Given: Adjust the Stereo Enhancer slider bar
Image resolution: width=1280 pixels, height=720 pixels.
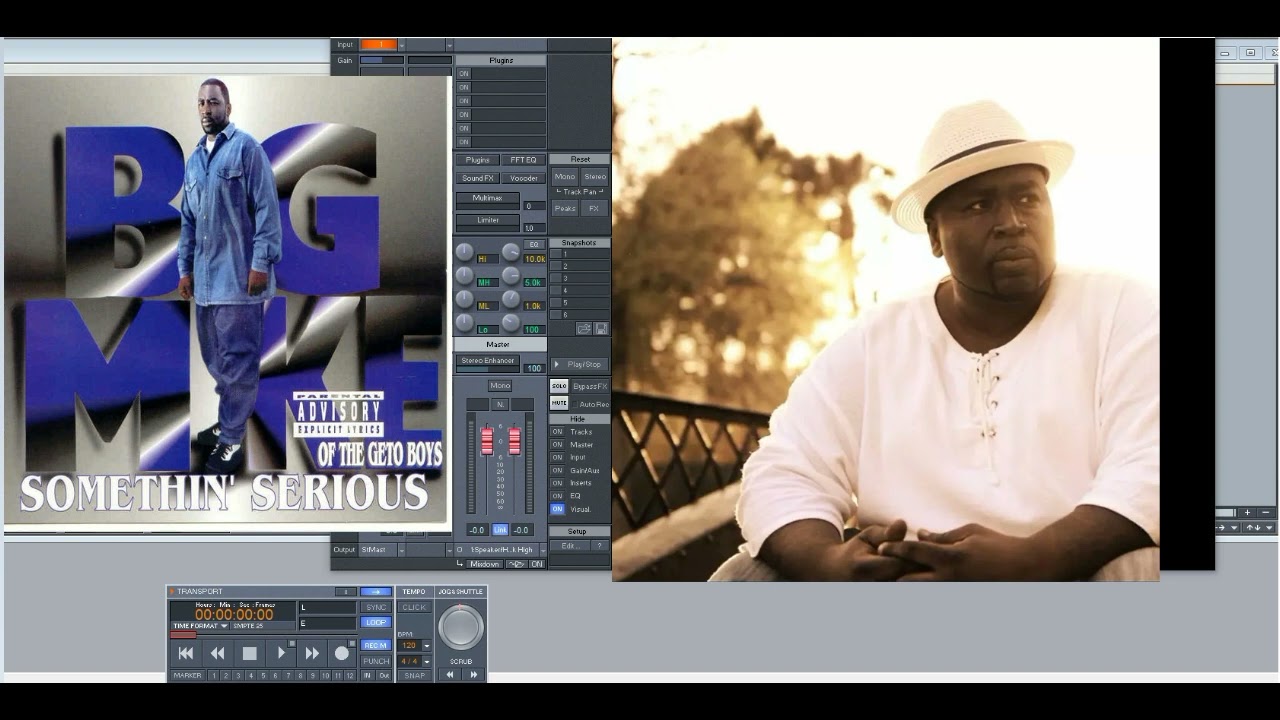Looking at the screenshot, I should (488, 370).
